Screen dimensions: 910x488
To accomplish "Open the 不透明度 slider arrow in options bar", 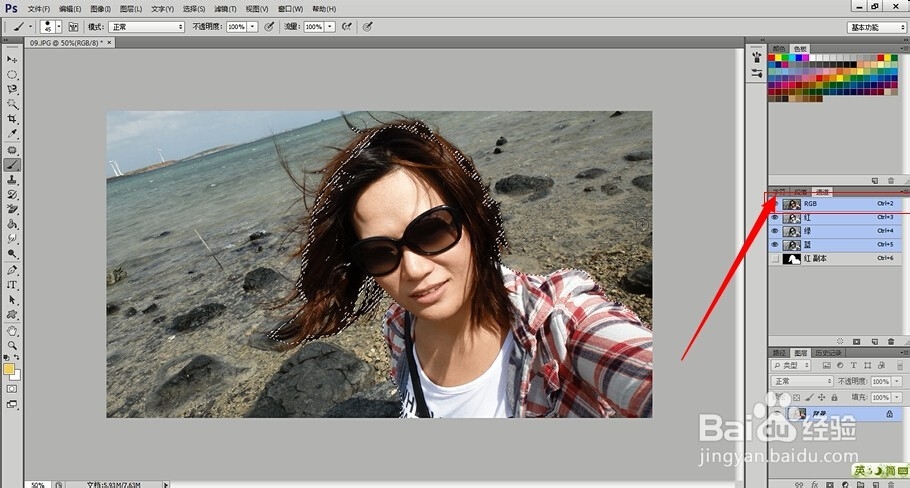I will (252, 27).
